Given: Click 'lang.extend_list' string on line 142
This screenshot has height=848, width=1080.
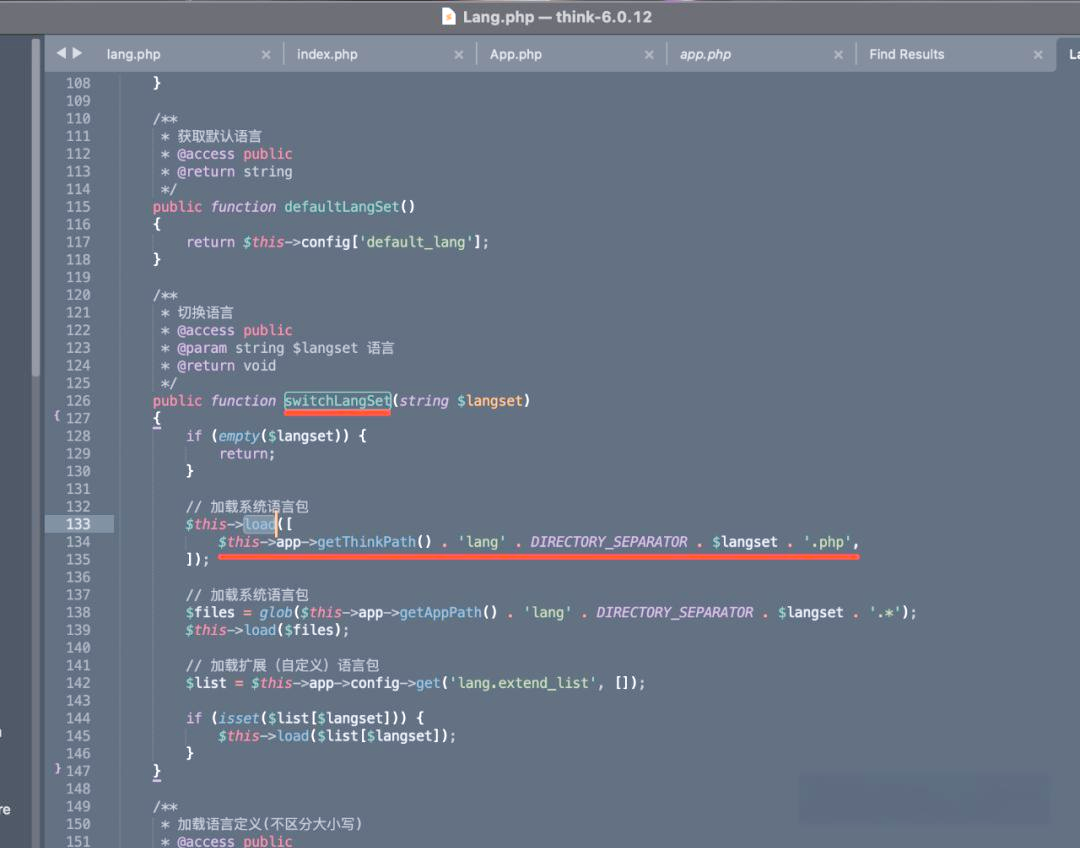Looking at the screenshot, I should coord(523,683).
